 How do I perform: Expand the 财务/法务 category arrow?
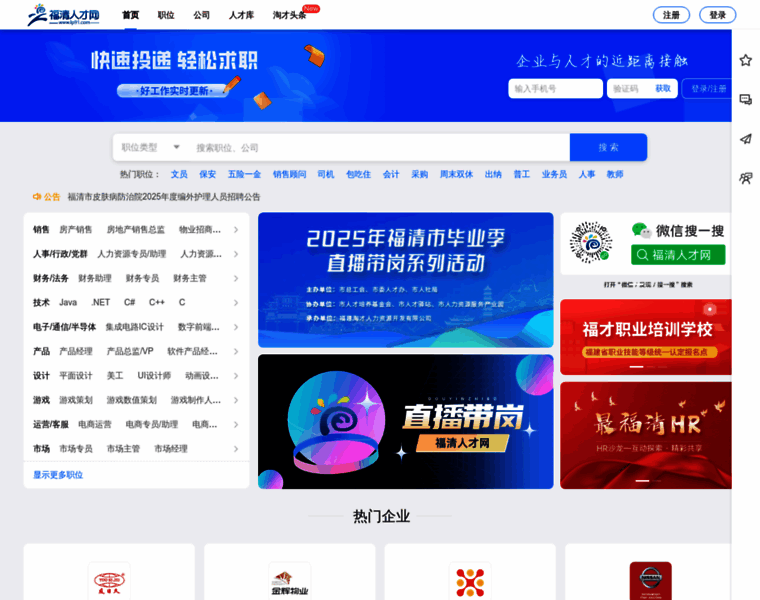236,278
